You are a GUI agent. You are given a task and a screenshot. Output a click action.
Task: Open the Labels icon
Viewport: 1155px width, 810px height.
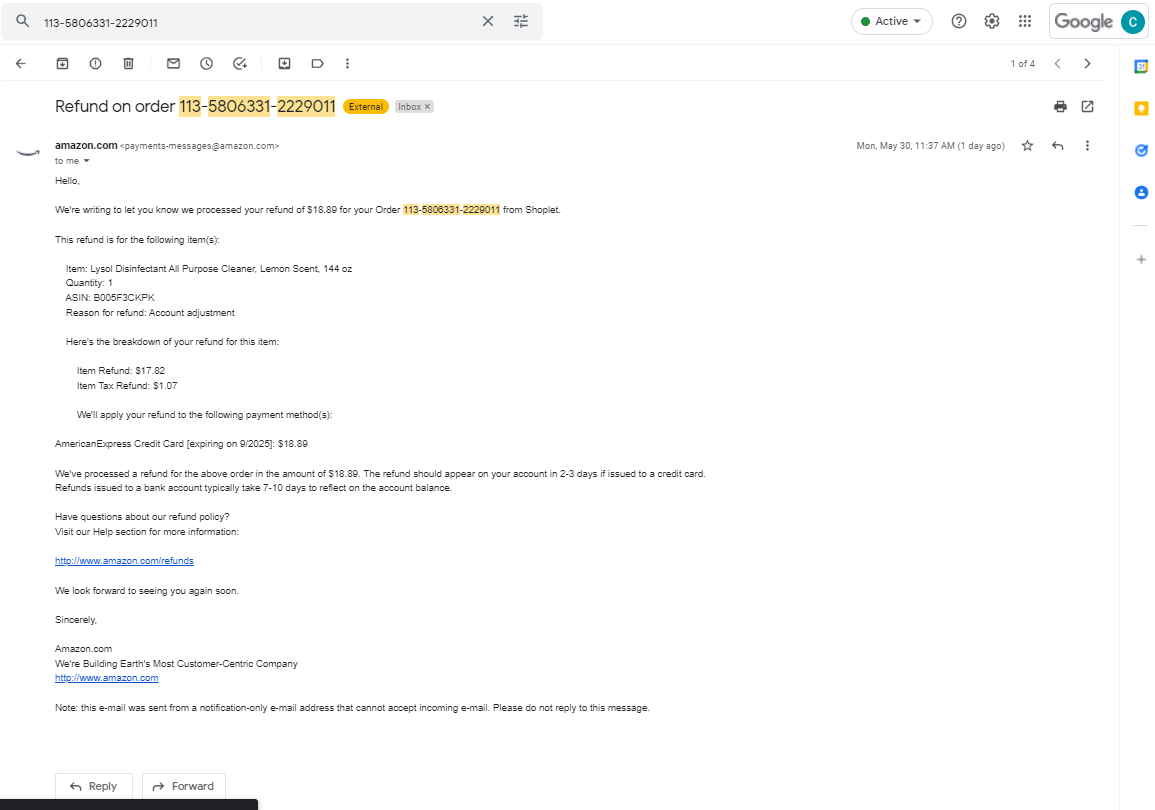pos(317,63)
